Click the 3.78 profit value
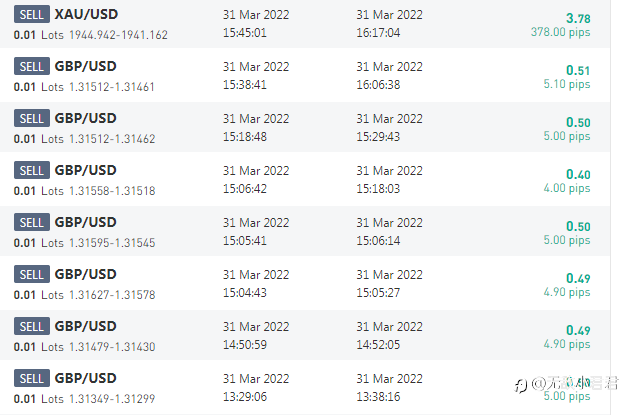The width and height of the screenshot is (626, 415). click(x=577, y=18)
